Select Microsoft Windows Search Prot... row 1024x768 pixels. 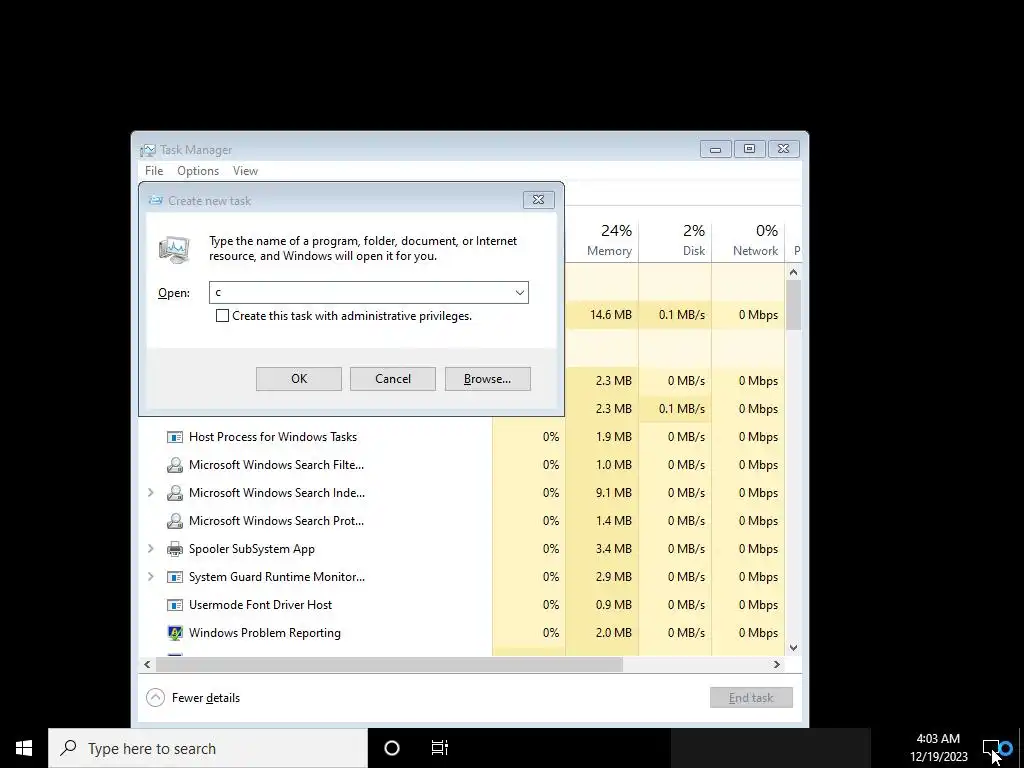462,521
